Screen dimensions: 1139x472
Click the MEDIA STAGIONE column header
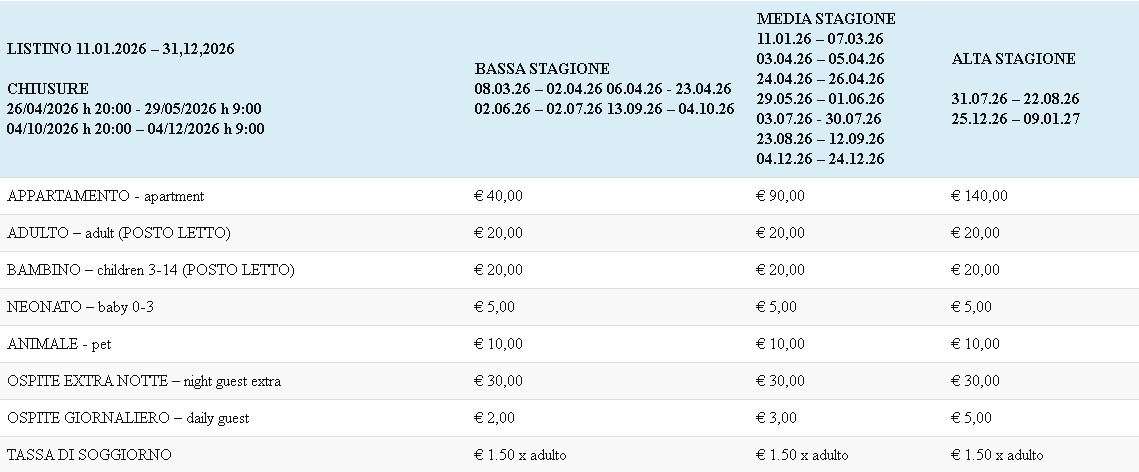(826, 18)
